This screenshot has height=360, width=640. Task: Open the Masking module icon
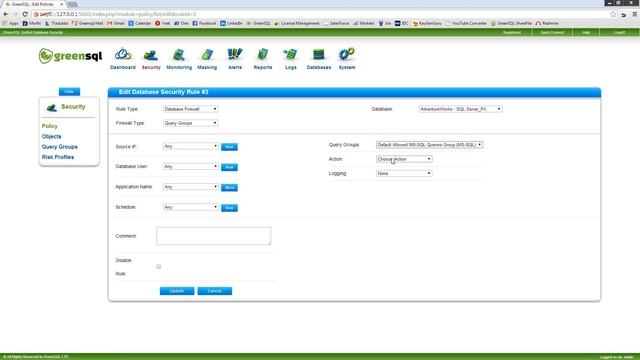coord(207,59)
